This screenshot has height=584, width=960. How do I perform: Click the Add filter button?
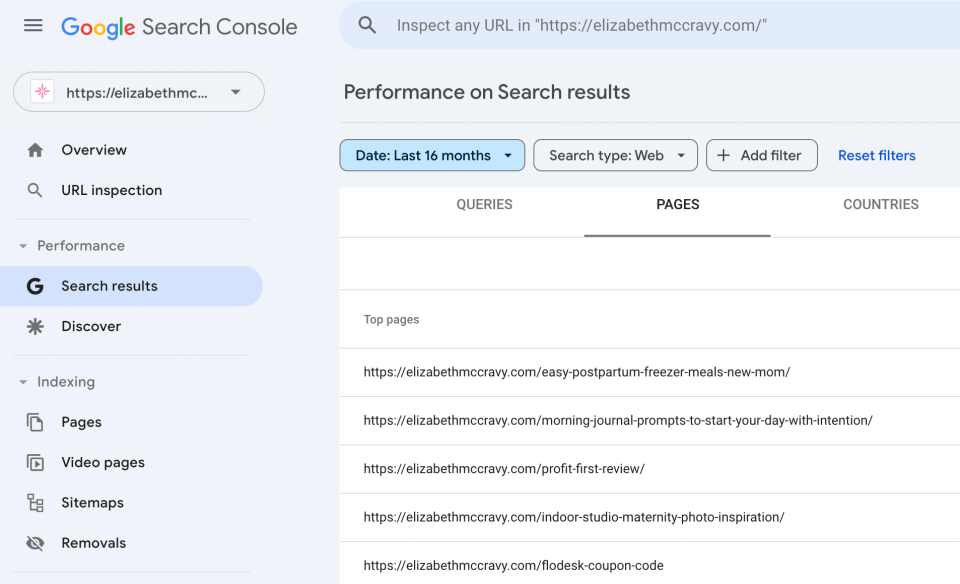coord(762,155)
